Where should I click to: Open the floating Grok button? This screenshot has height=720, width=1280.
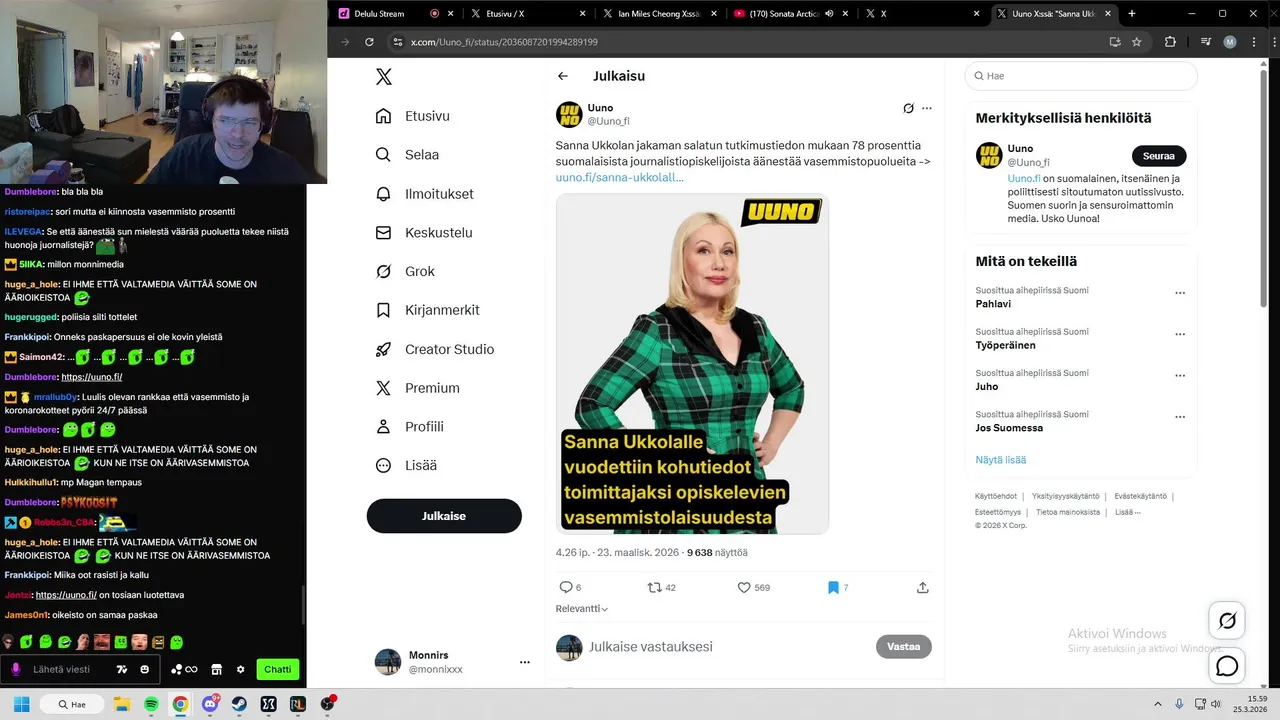[x=1227, y=621]
